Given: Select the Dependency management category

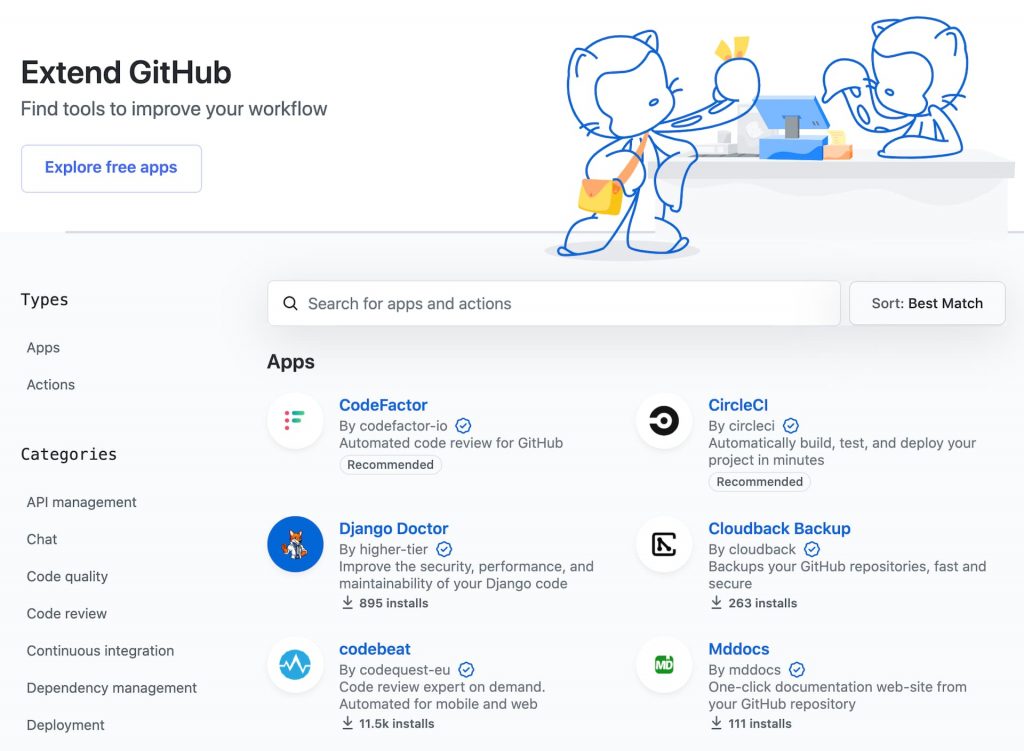Looking at the screenshot, I should (112, 688).
